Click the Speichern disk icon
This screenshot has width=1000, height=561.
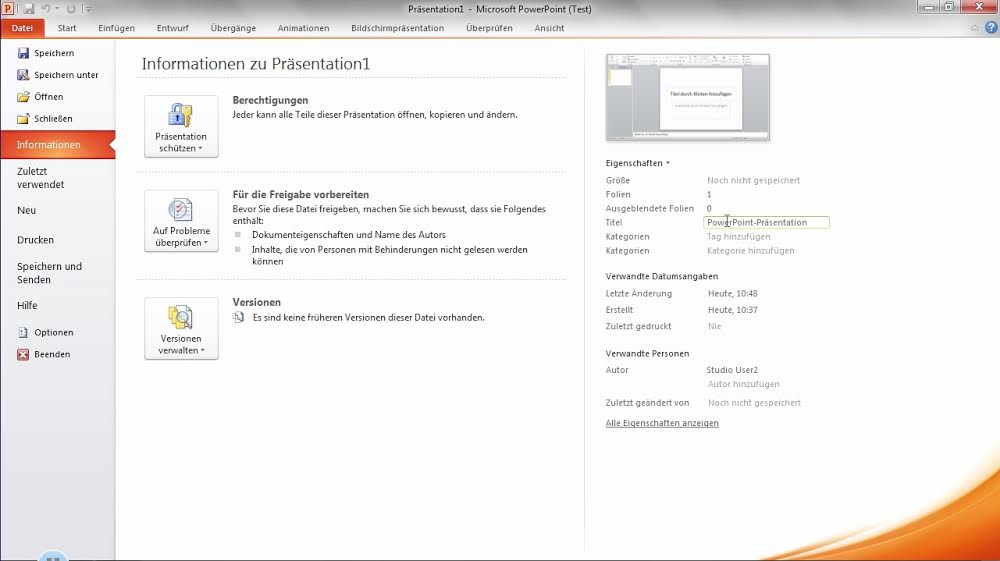tap(23, 53)
